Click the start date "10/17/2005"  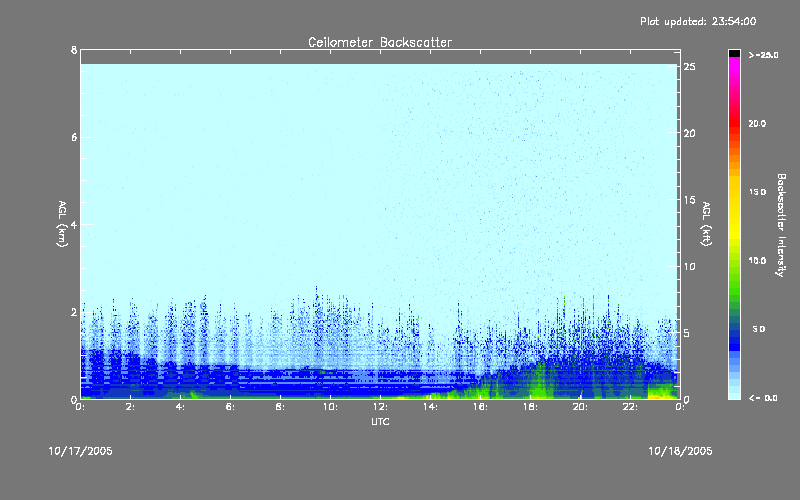[x=80, y=451]
